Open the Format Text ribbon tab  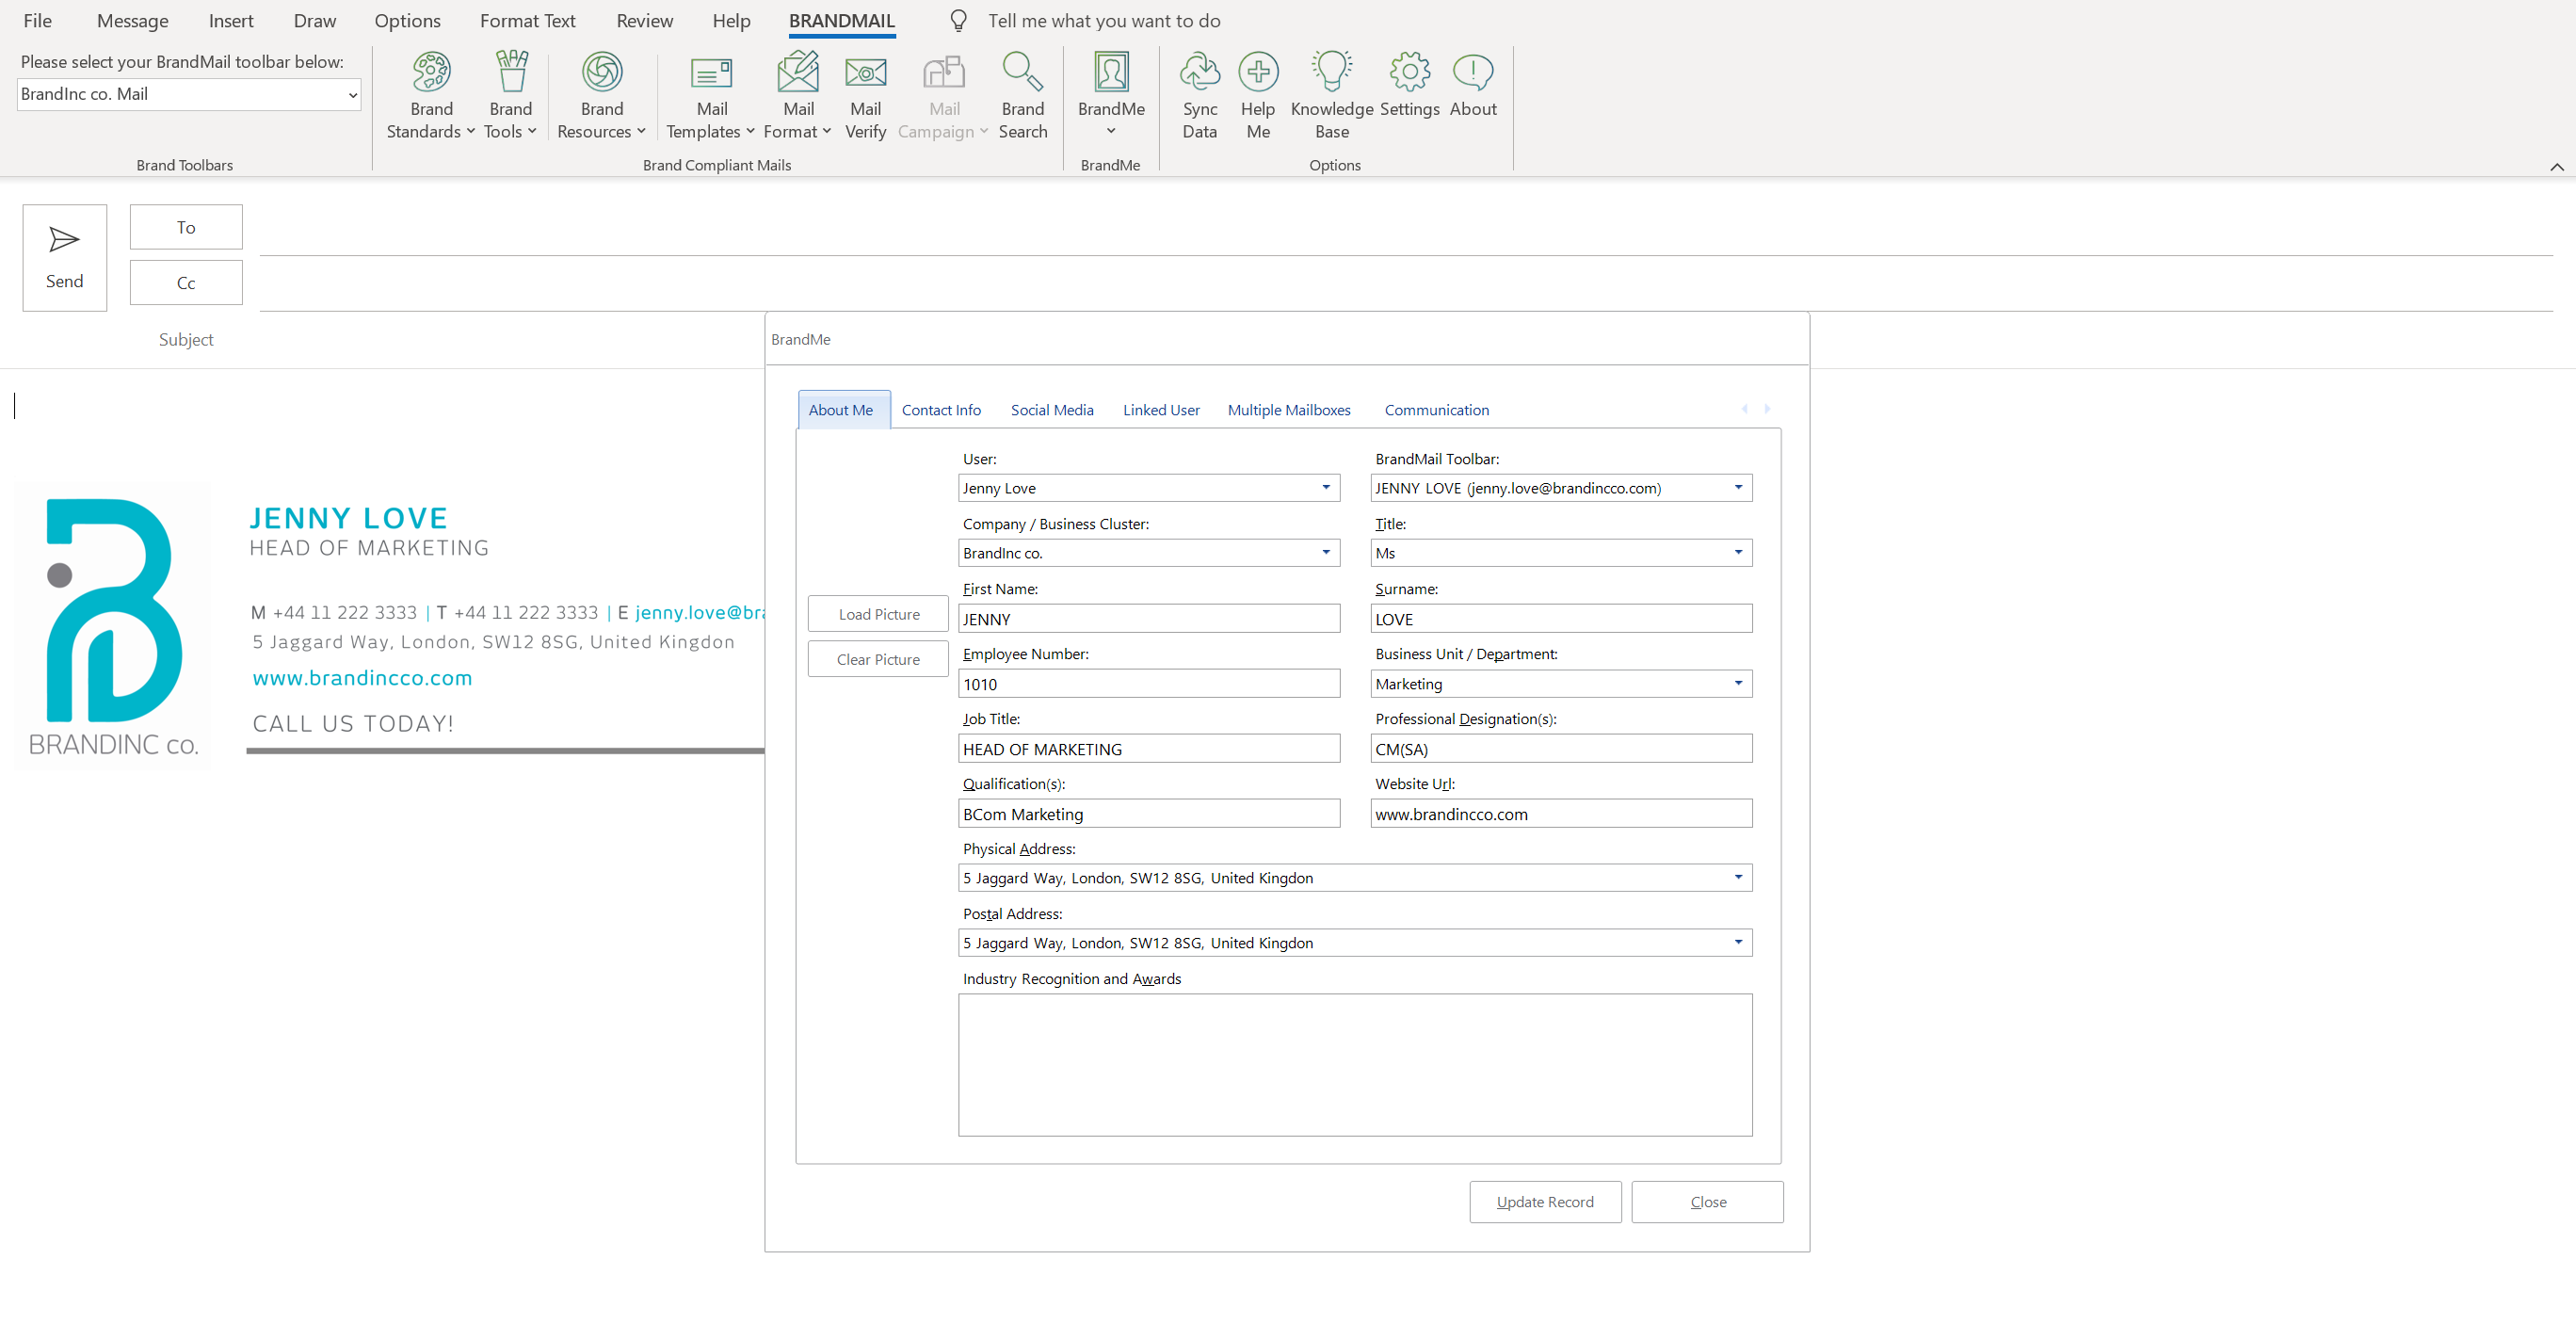tap(527, 21)
